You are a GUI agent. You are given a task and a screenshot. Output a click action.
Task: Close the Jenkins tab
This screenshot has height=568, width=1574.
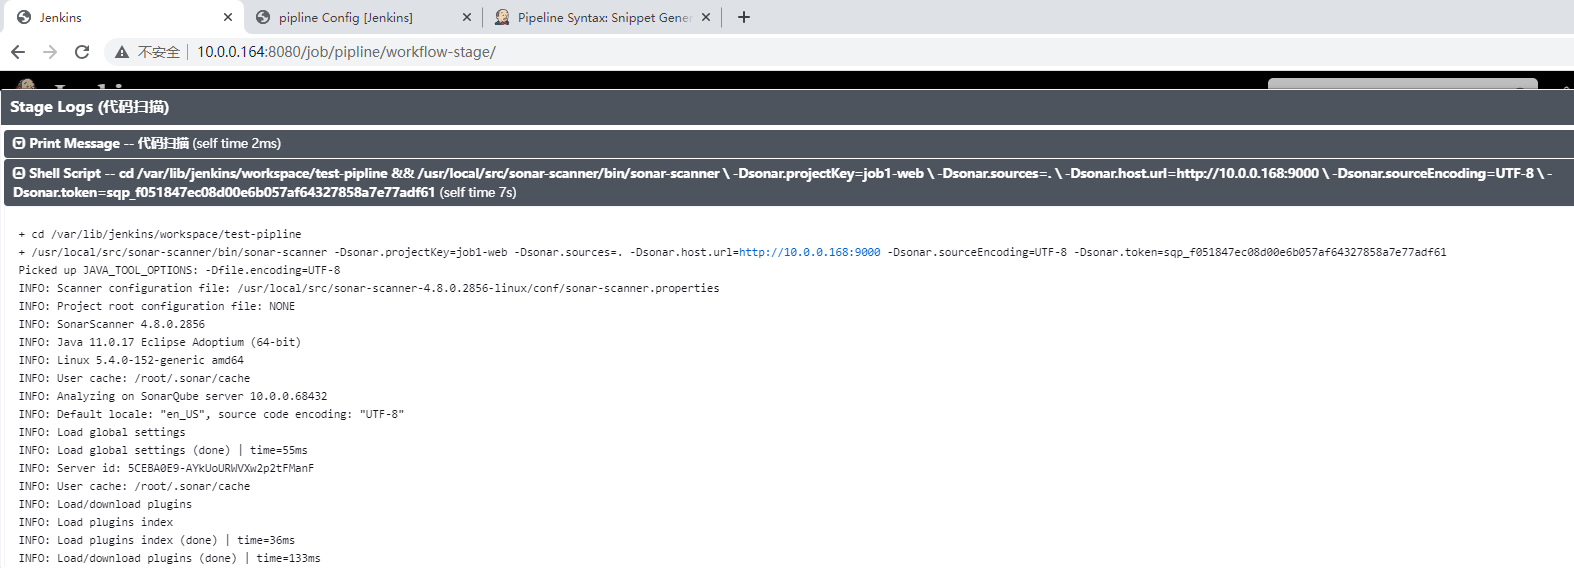pyautogui.click(x=228, y=17)
